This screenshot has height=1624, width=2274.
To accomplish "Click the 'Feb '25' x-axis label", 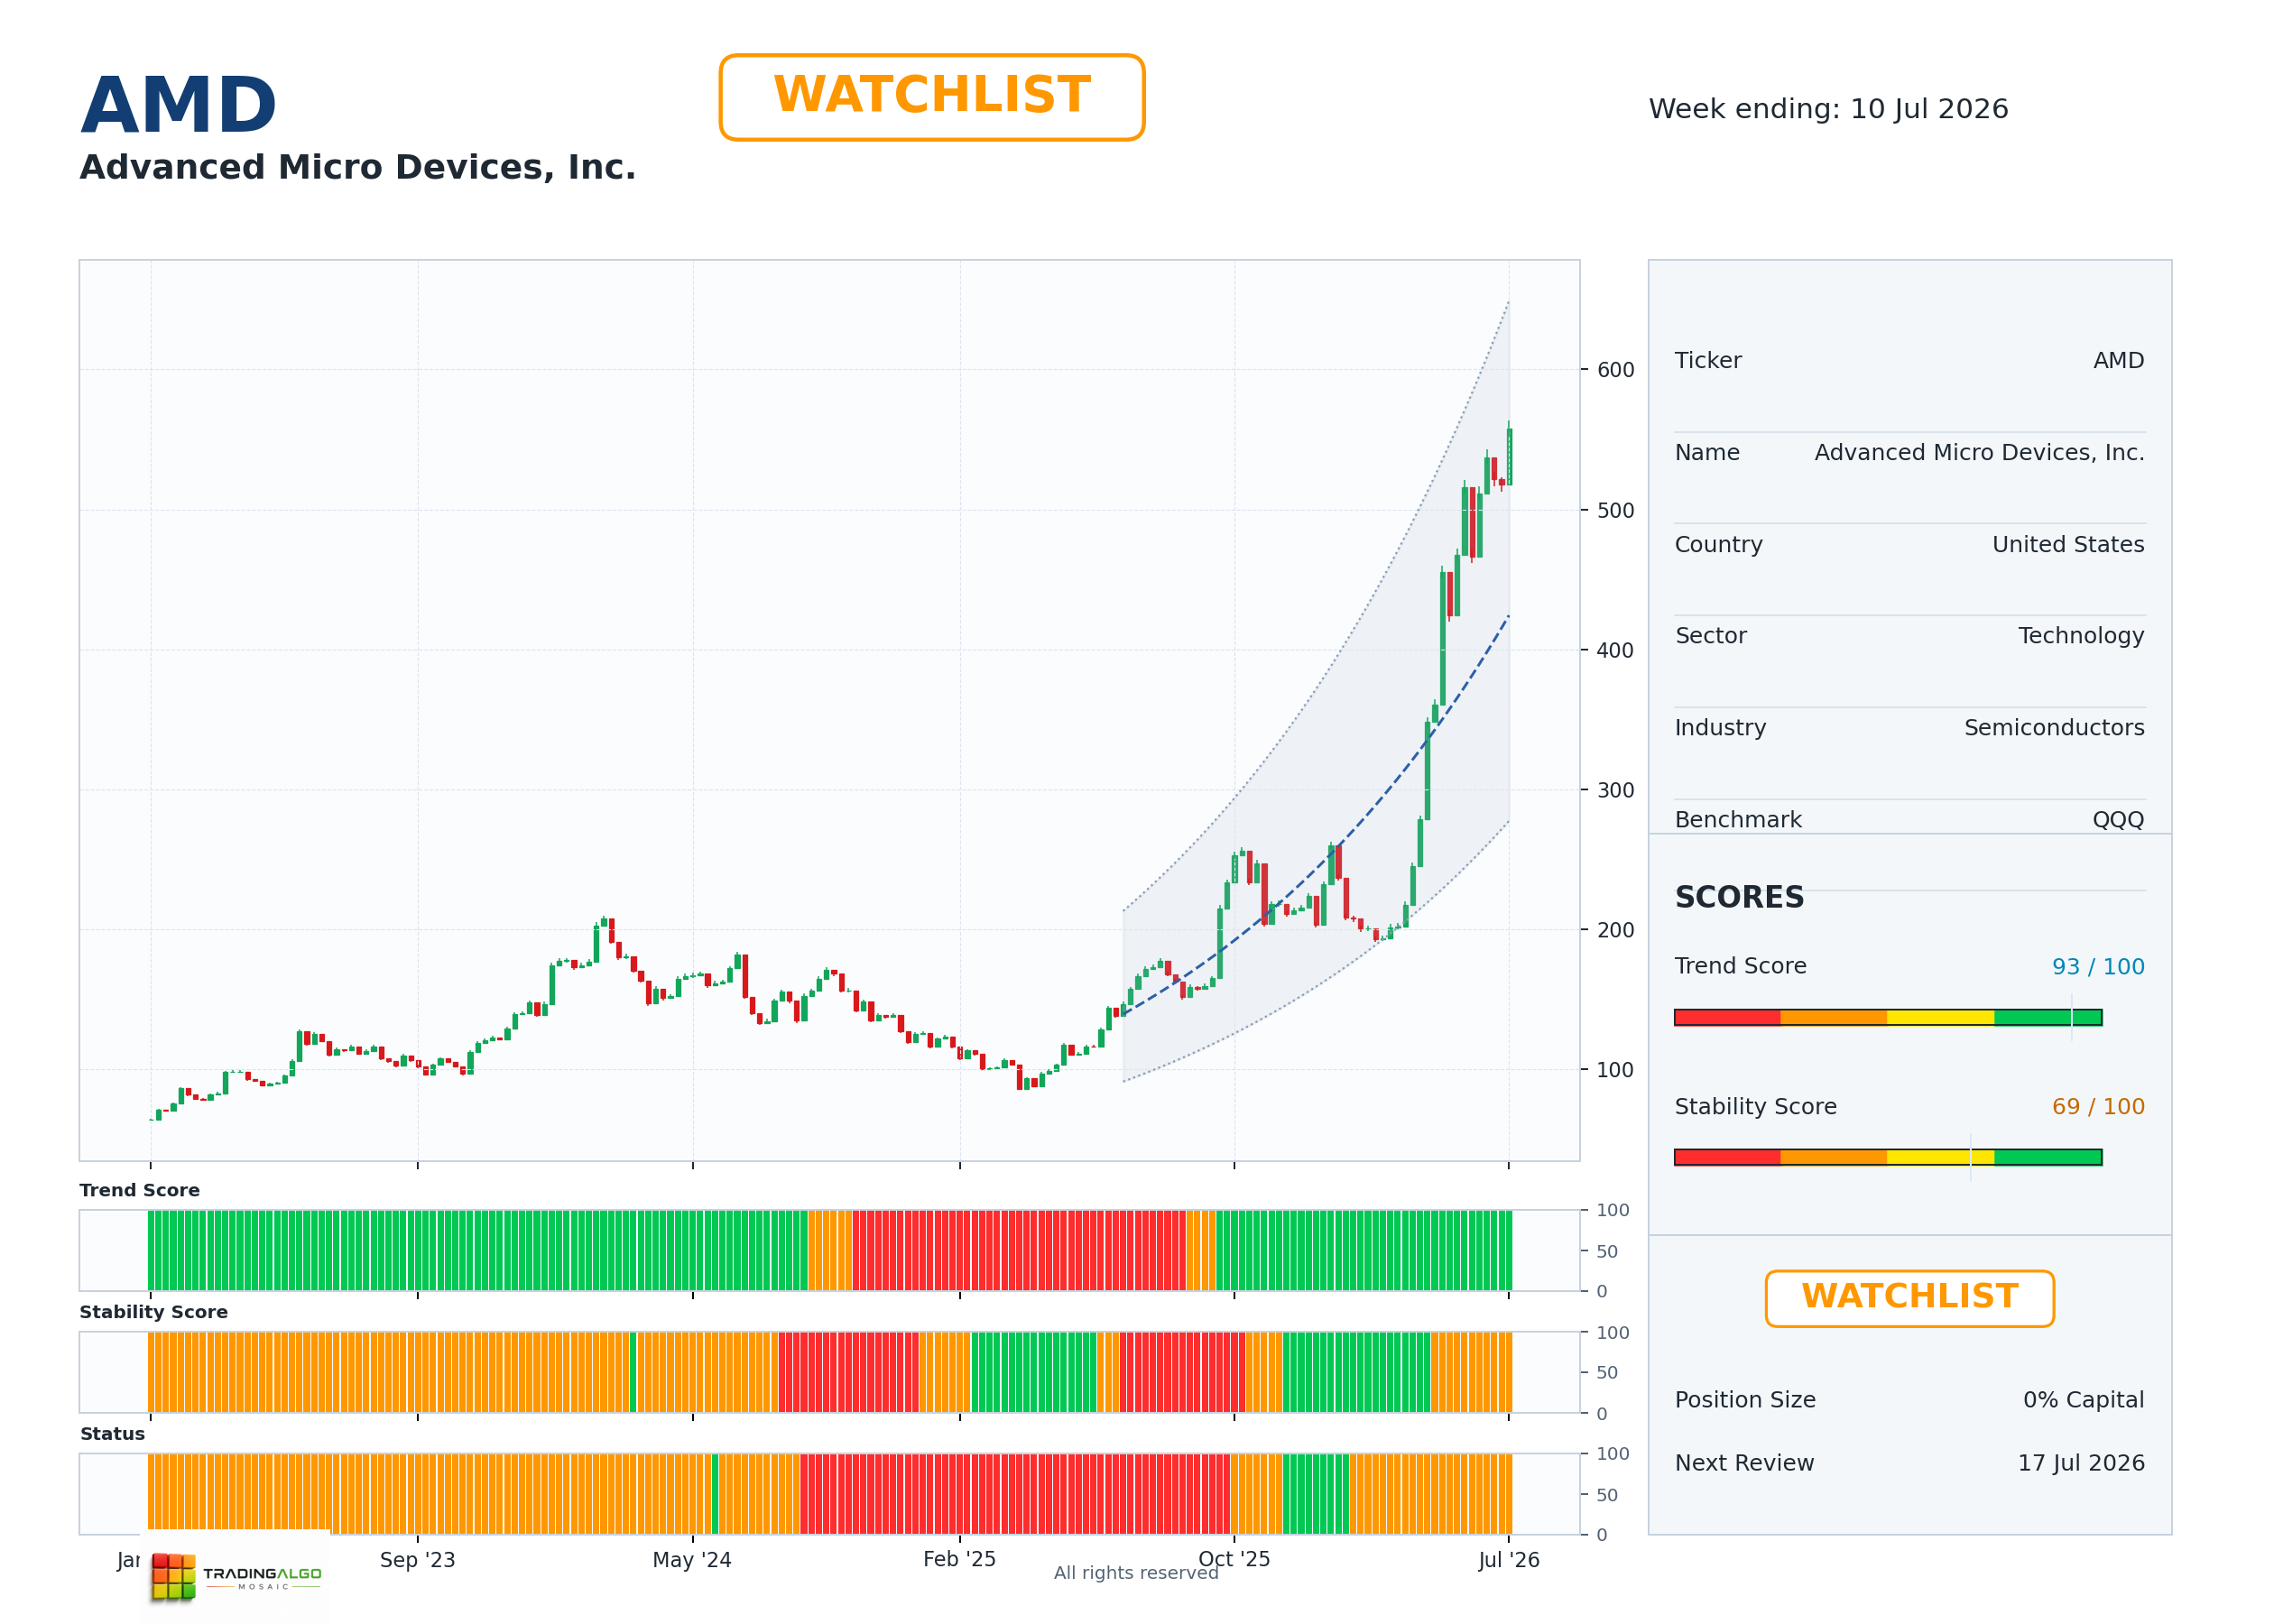I will click(x=959, y=1560).
